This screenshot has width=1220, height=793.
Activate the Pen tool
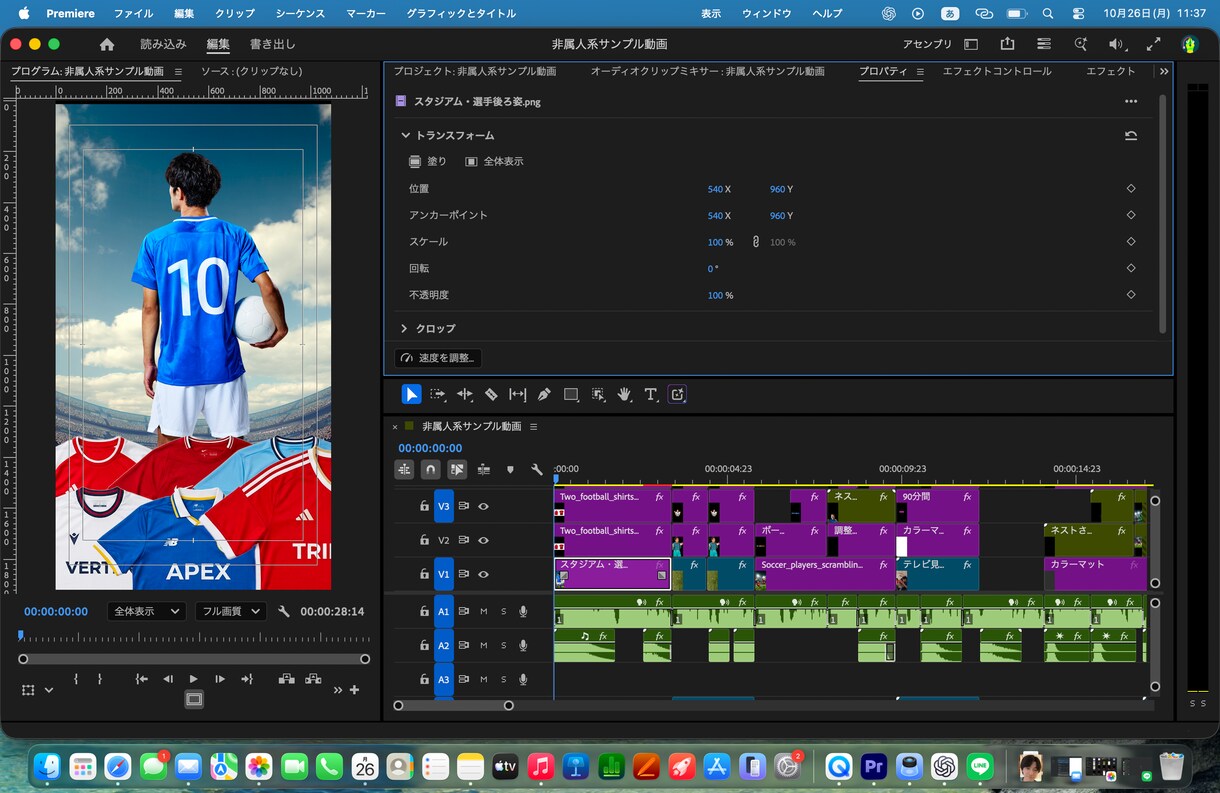tap(544, 394)
